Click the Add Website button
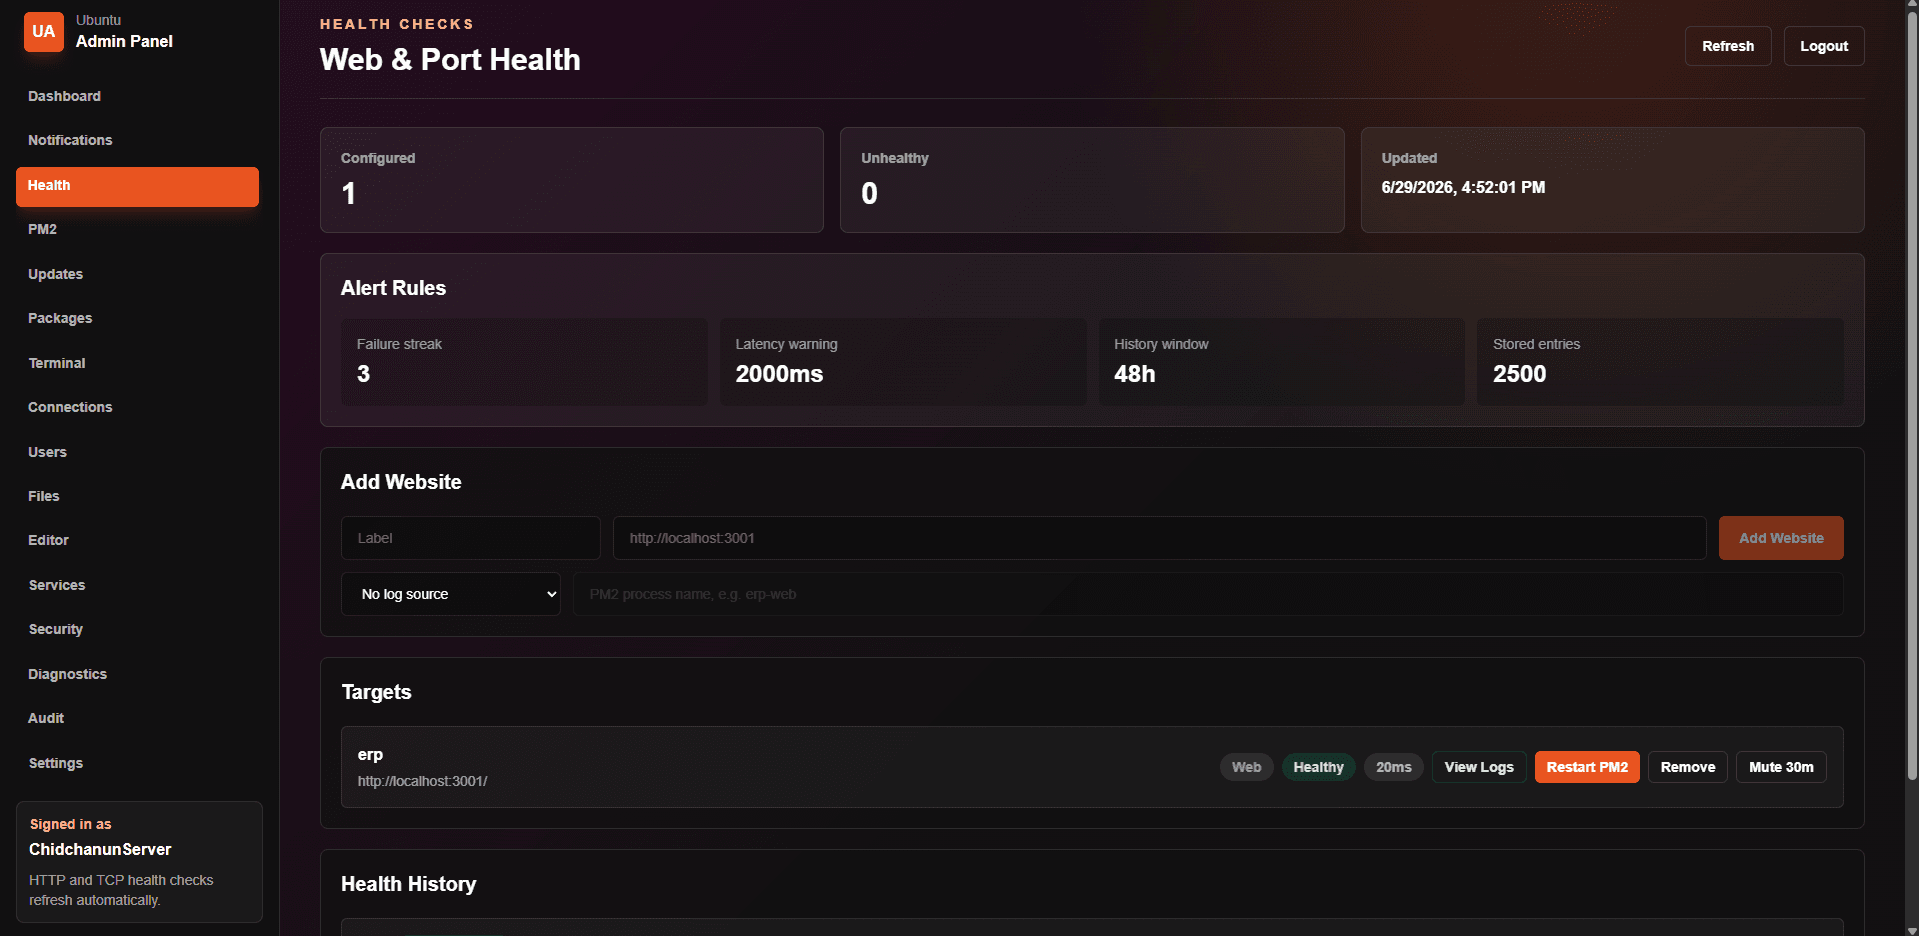This screenshot has height=936, width=1919. point(1781,538)
